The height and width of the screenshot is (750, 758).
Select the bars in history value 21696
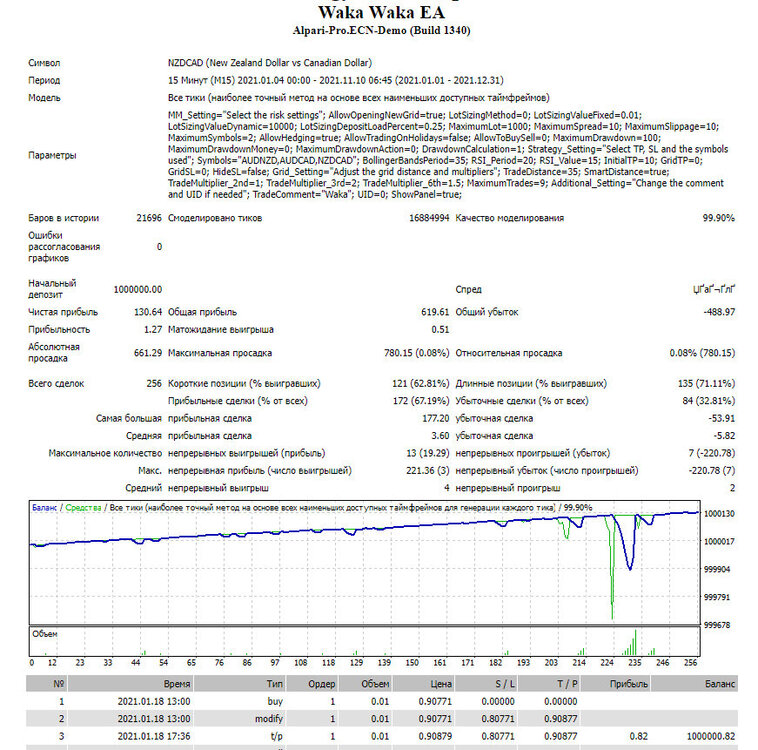pyautogui.click(x=148, y=218)
